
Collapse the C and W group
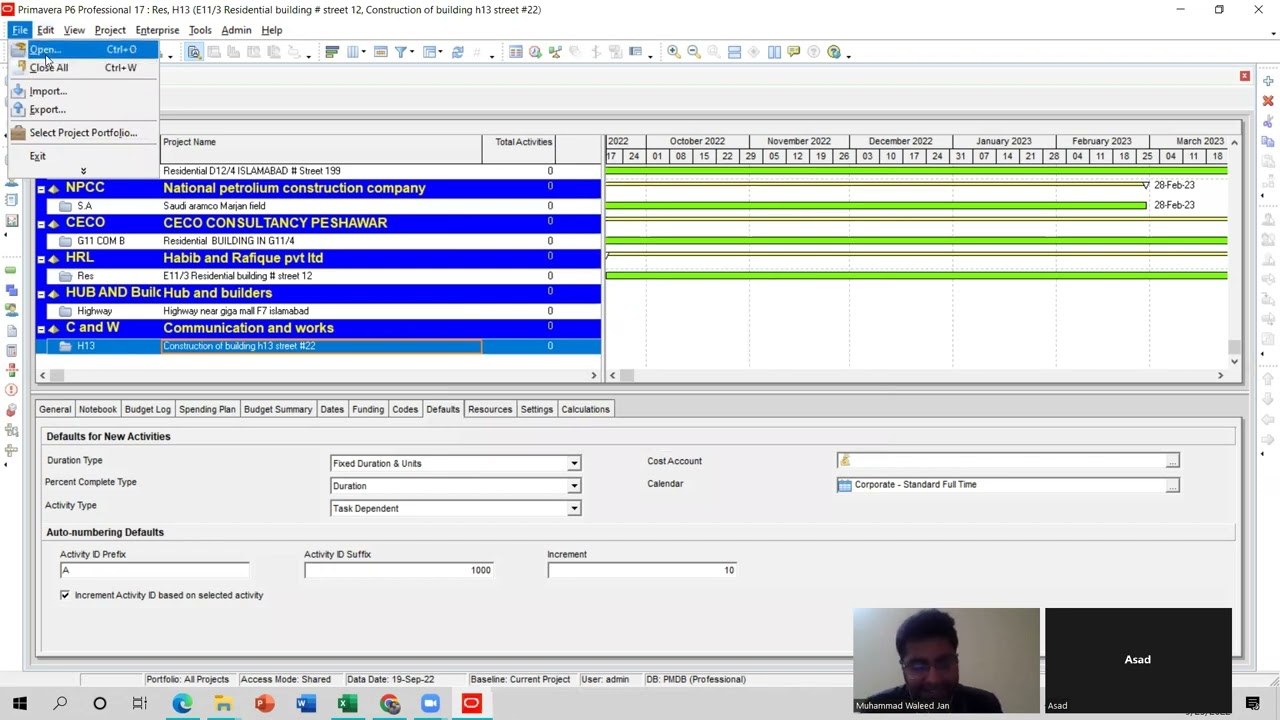[x=41, y=328]
